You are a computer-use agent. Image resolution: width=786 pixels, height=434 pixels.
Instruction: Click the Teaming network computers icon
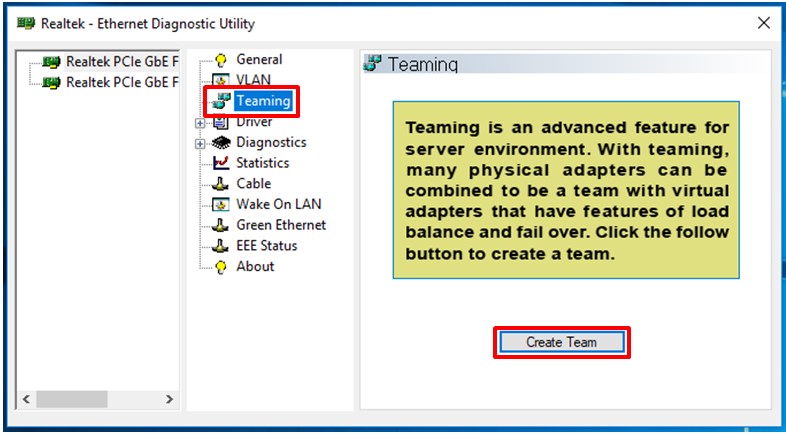pyautogui.click(x=221, y=101)
